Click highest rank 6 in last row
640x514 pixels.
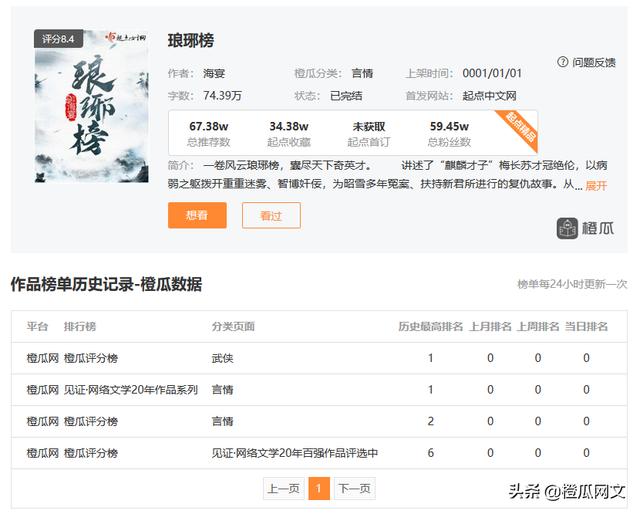point(431,453)
